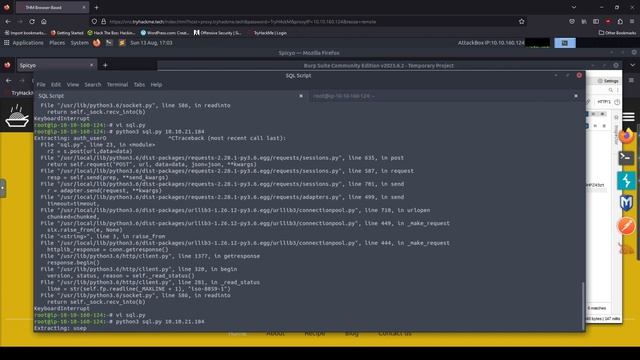Open Terminal from the right dock
This screenshot has height=360, width=640.
pos(626,158)
